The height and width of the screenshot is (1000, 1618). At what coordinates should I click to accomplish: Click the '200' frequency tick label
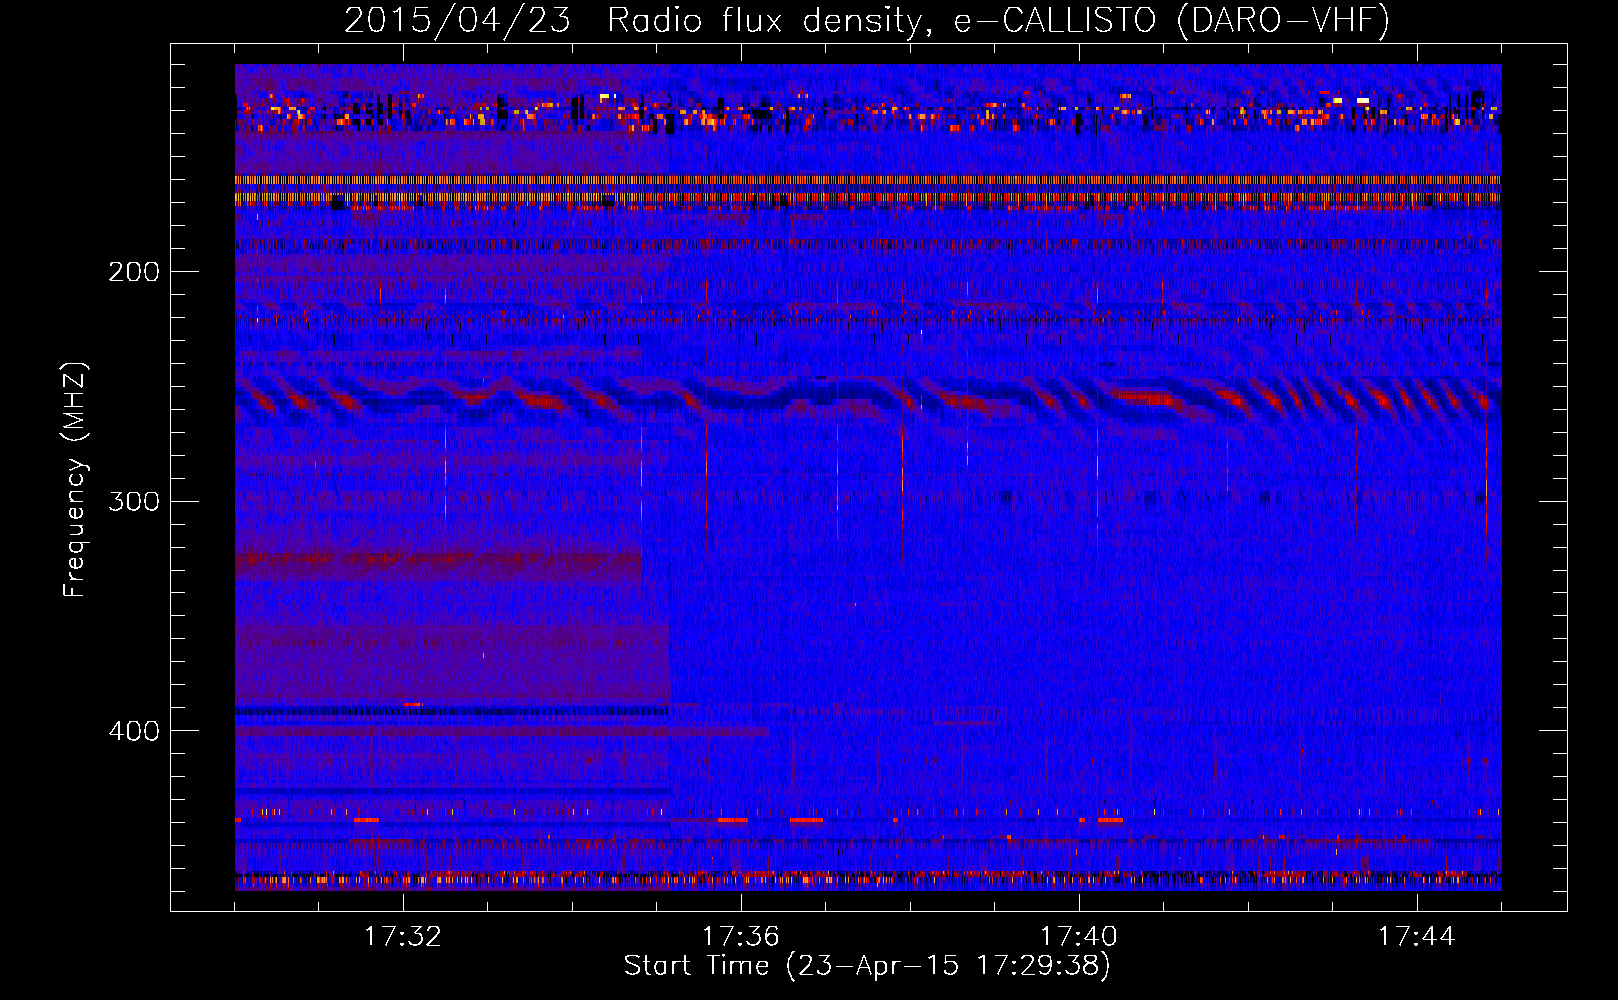click(x=134, y=272)
